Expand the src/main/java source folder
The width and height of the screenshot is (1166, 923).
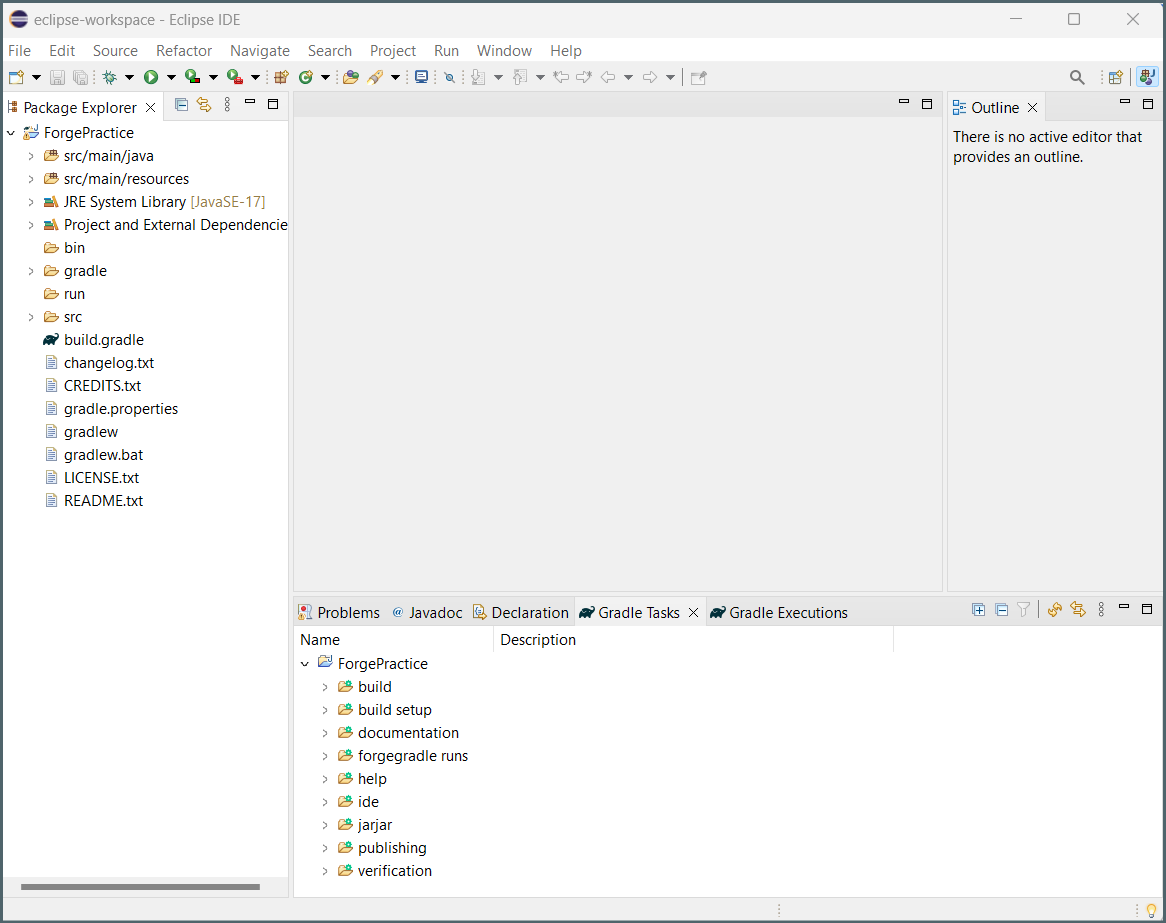31,156
